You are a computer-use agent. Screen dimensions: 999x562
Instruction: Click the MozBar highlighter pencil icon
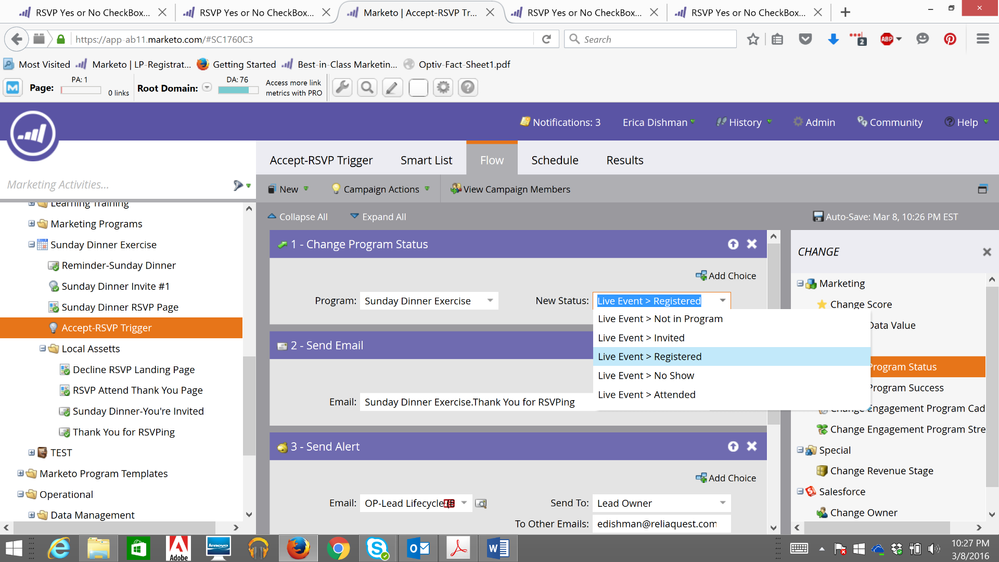392,87
